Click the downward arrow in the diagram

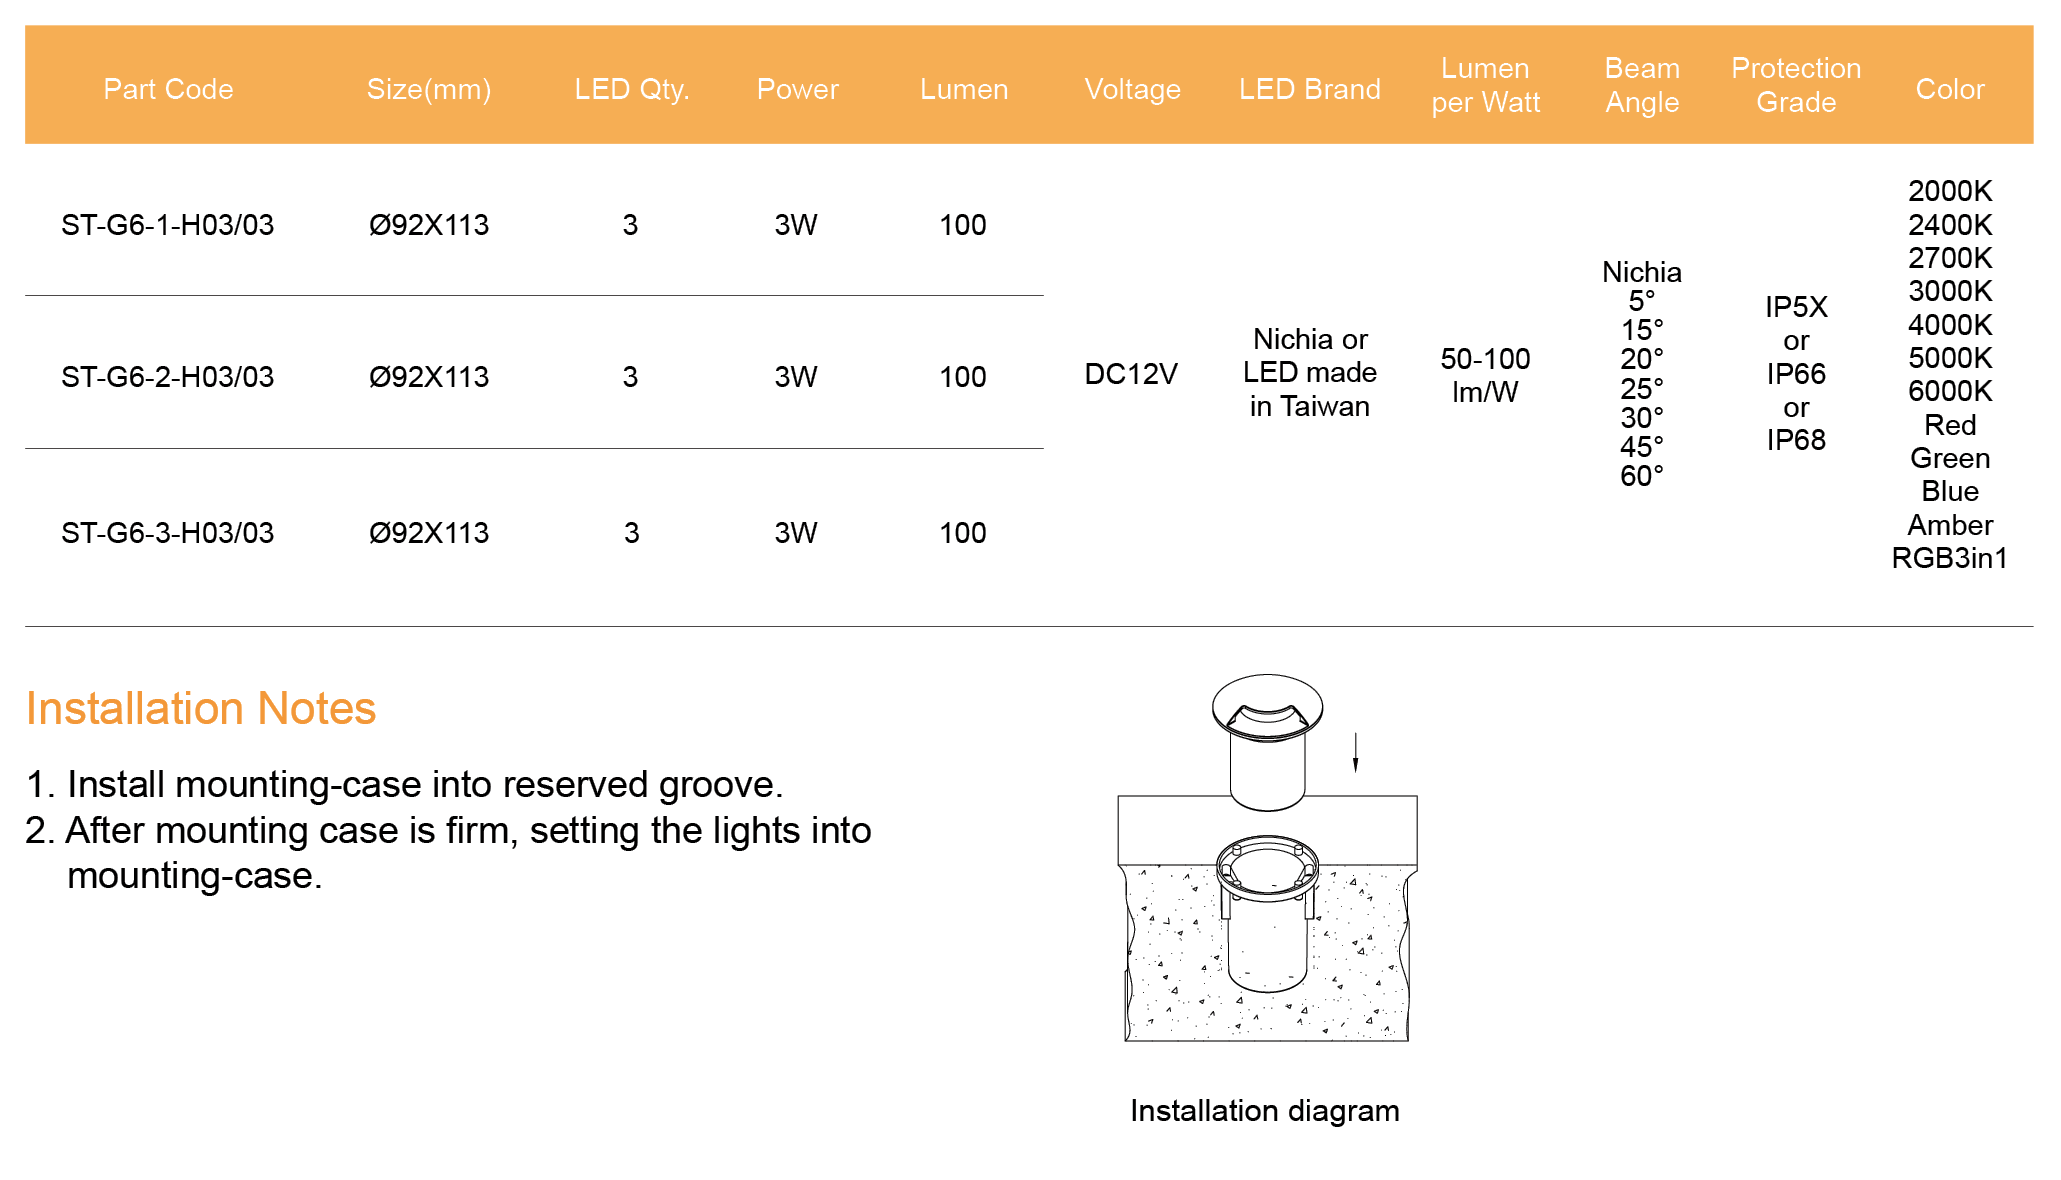click(1355, 752)
